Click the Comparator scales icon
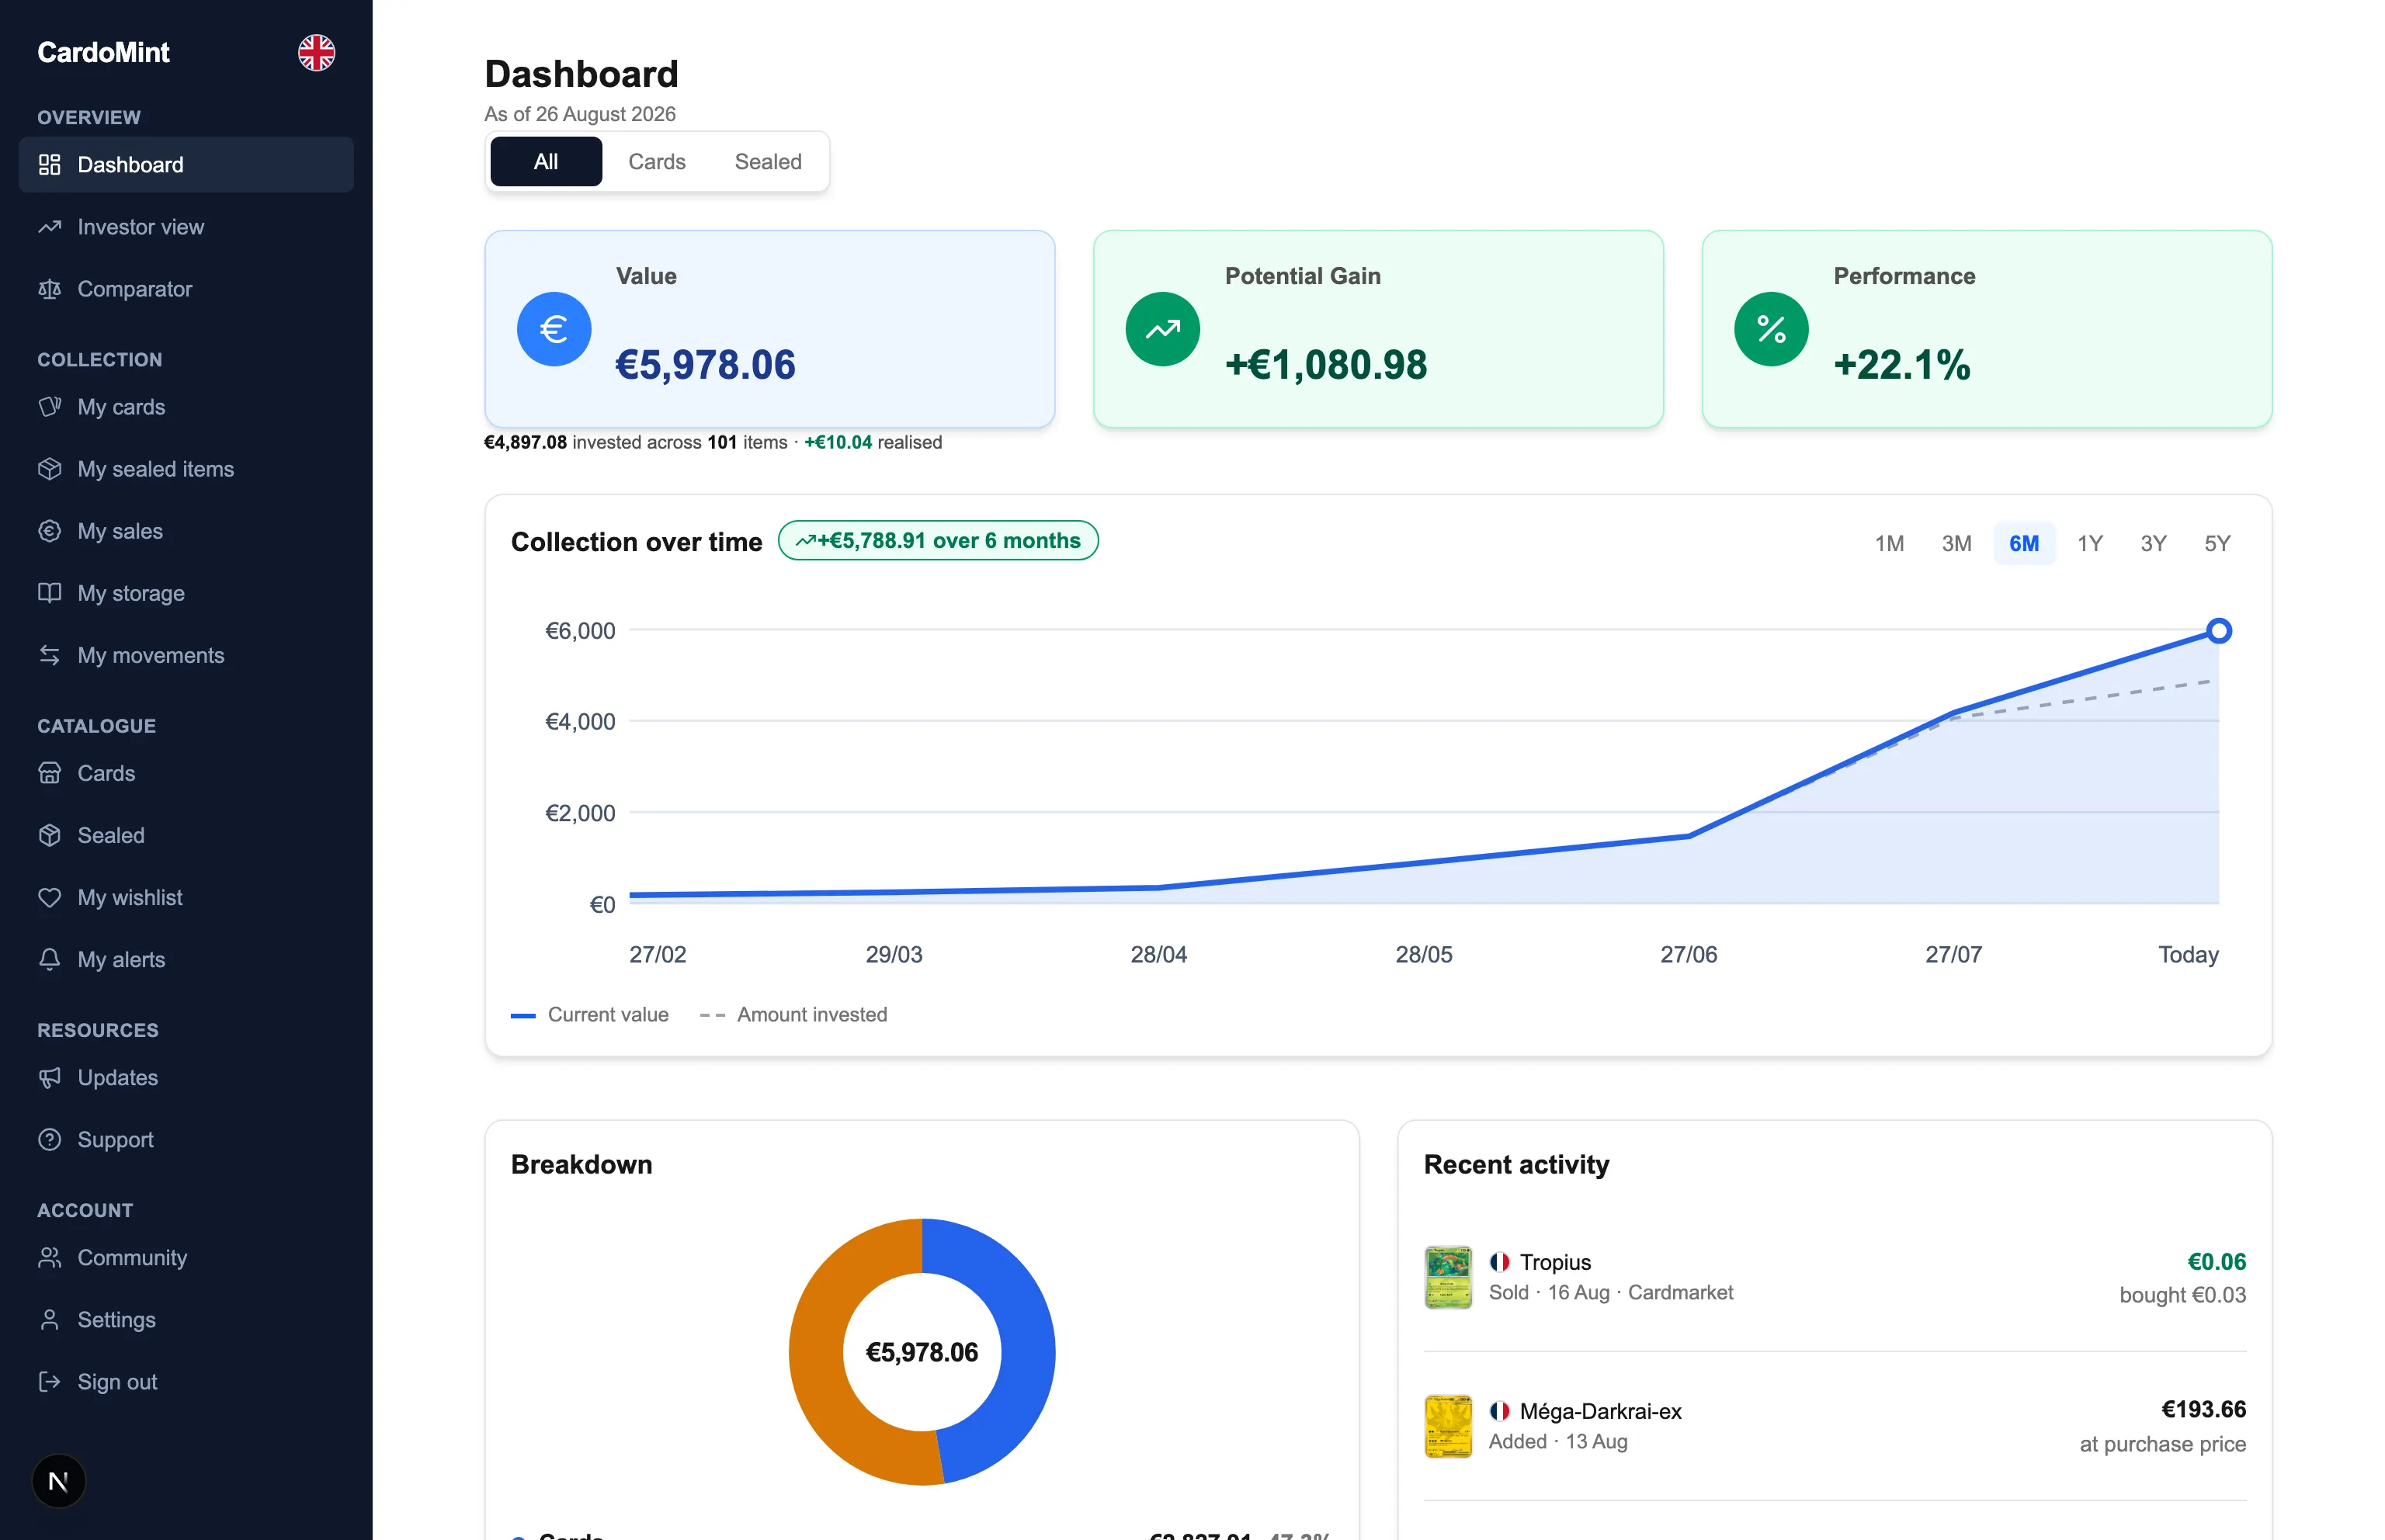2385x1540 pixels. [50, 289]
